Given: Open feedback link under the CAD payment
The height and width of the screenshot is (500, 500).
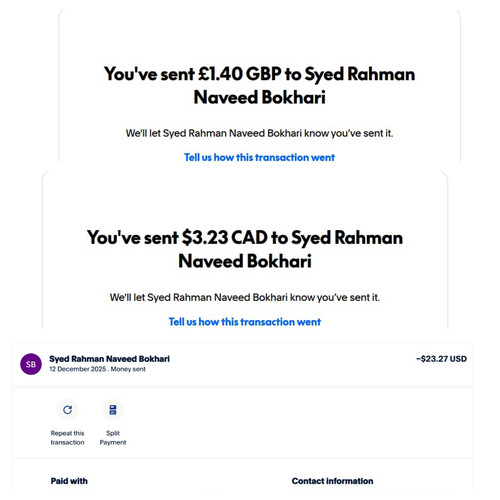Looking at the screenshot, I should 245,322.
